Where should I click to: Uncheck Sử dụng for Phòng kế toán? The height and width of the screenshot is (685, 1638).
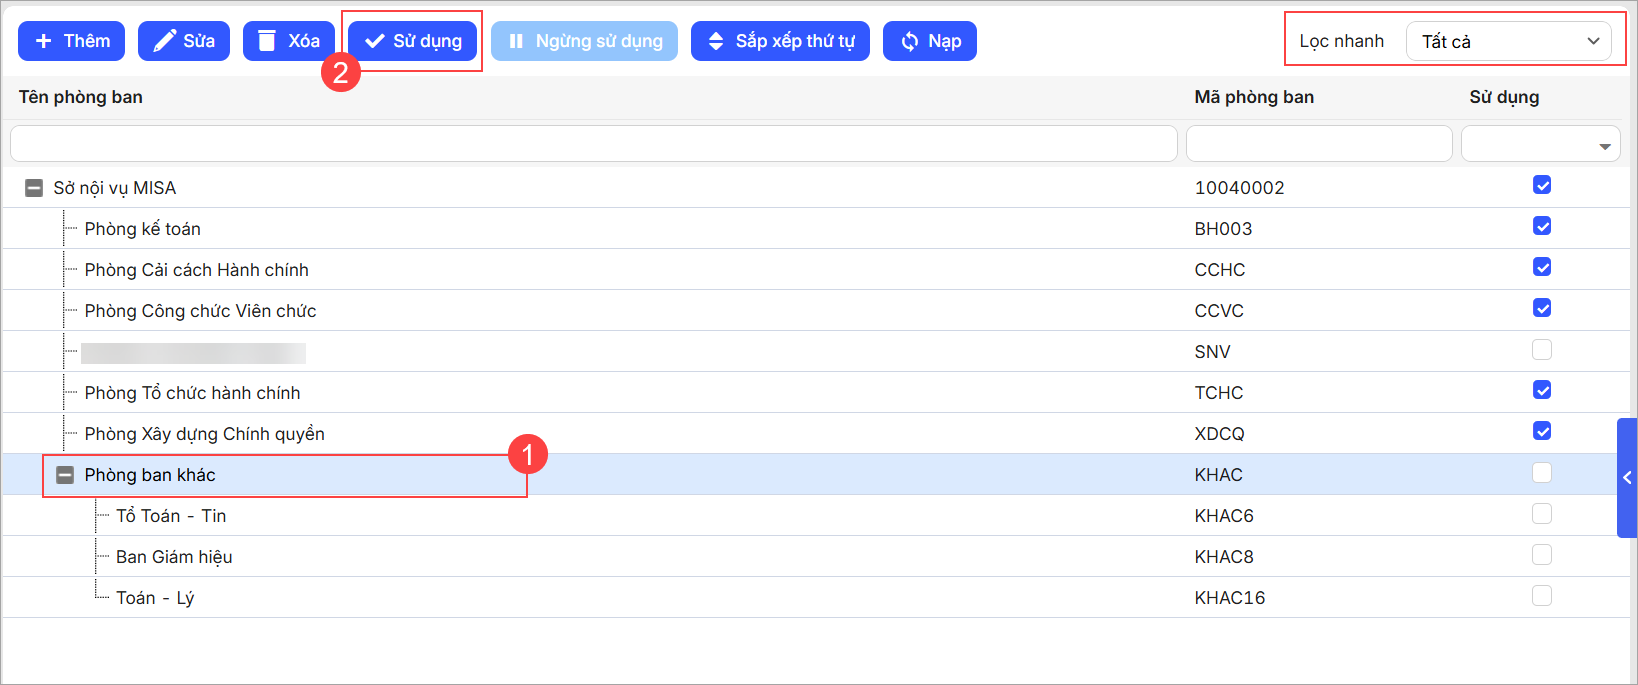[x=1541, y=227]
